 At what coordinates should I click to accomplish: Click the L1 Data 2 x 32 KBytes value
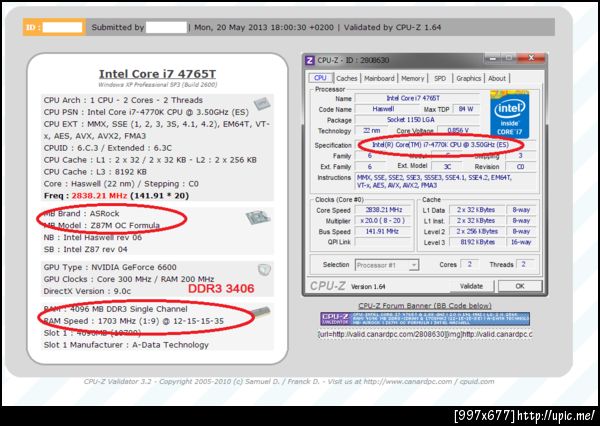pos(476,210)
